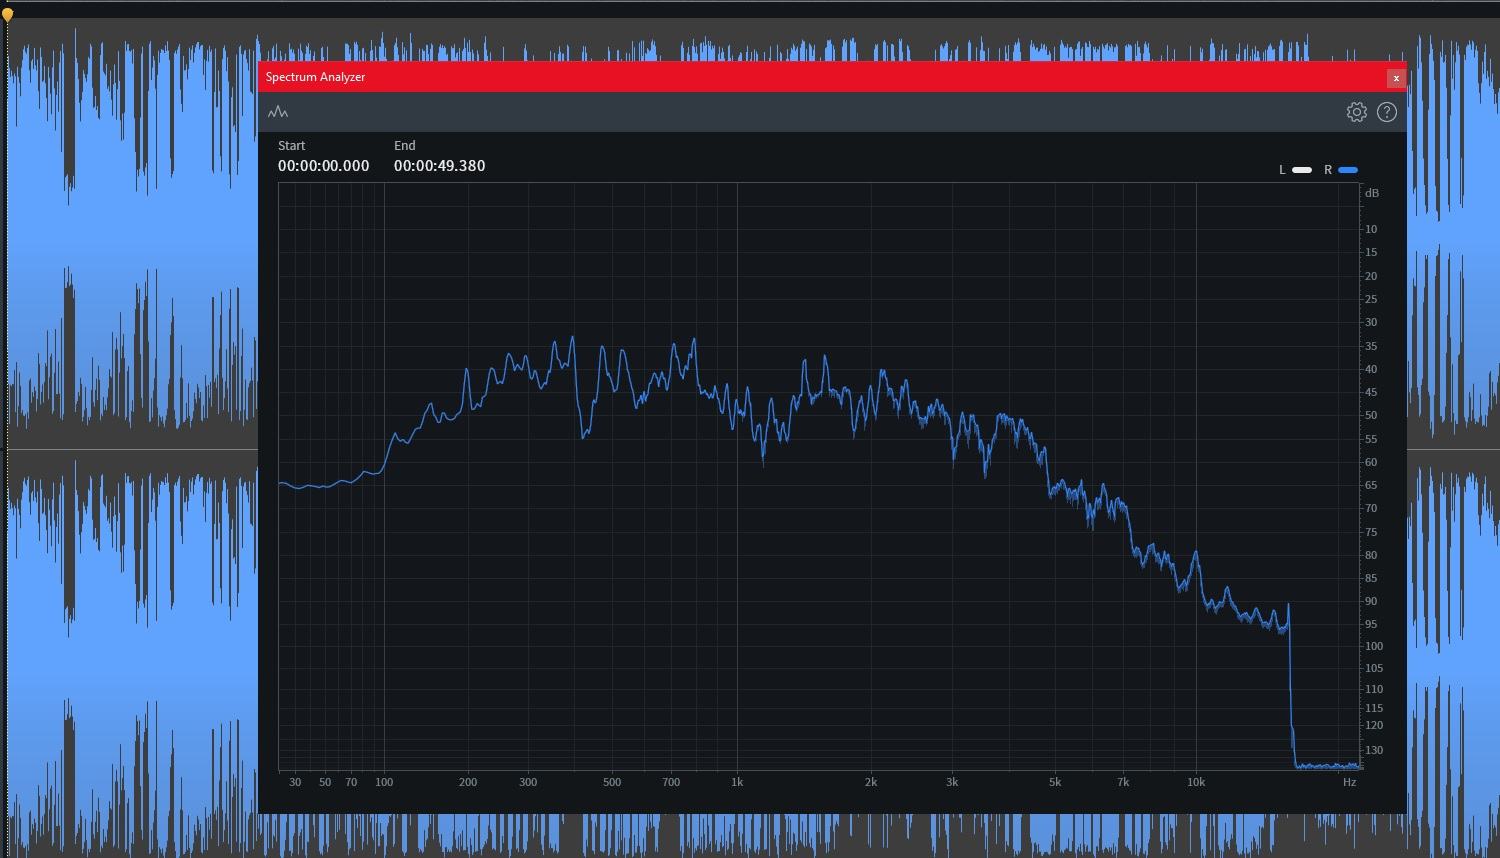Image resolution: width=1500 pixels, height=858 pixels.
Task: Click the 5k frequency axis label
Action: point(1055,782)
